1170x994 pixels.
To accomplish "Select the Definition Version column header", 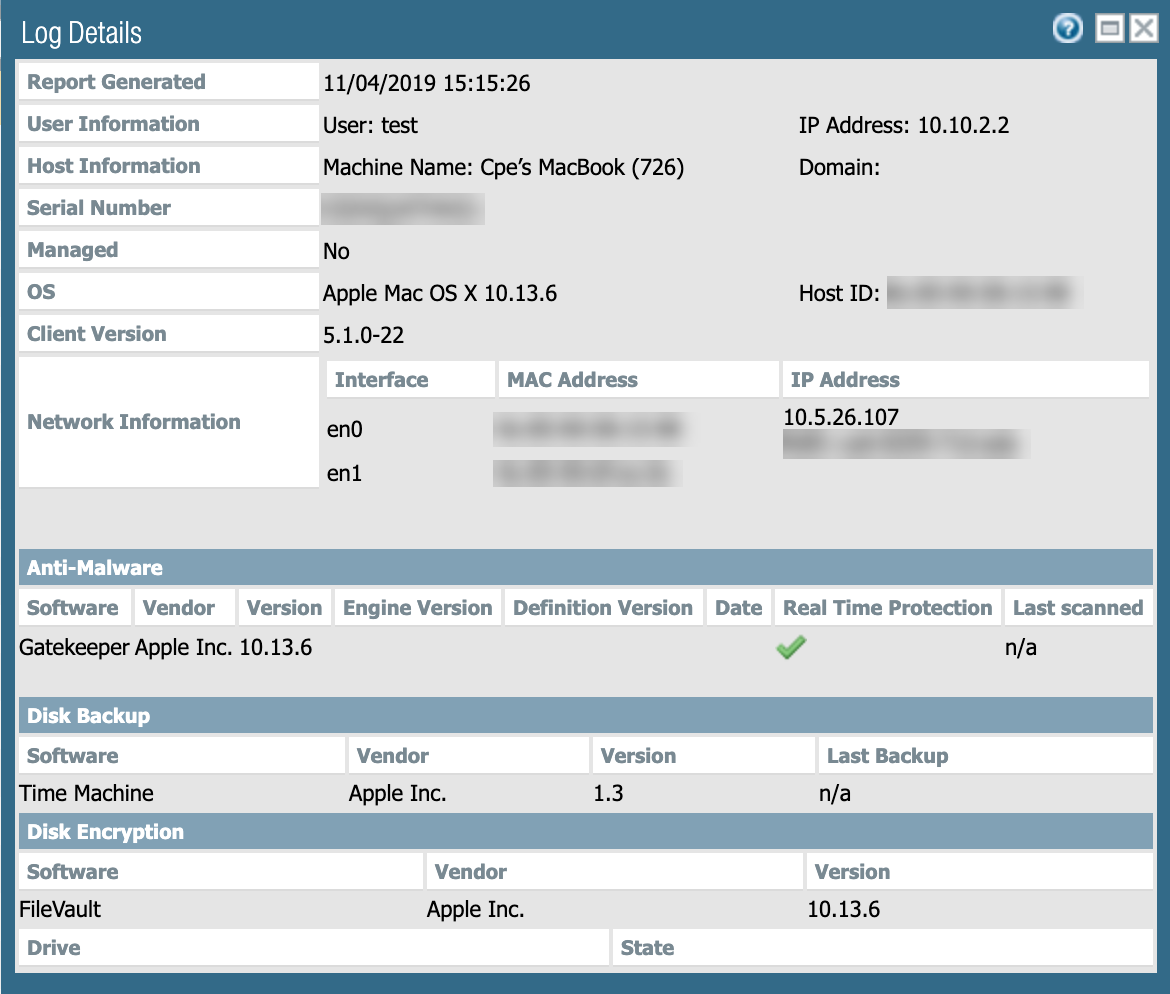I will pyautogui.click(x=602, y=608).
